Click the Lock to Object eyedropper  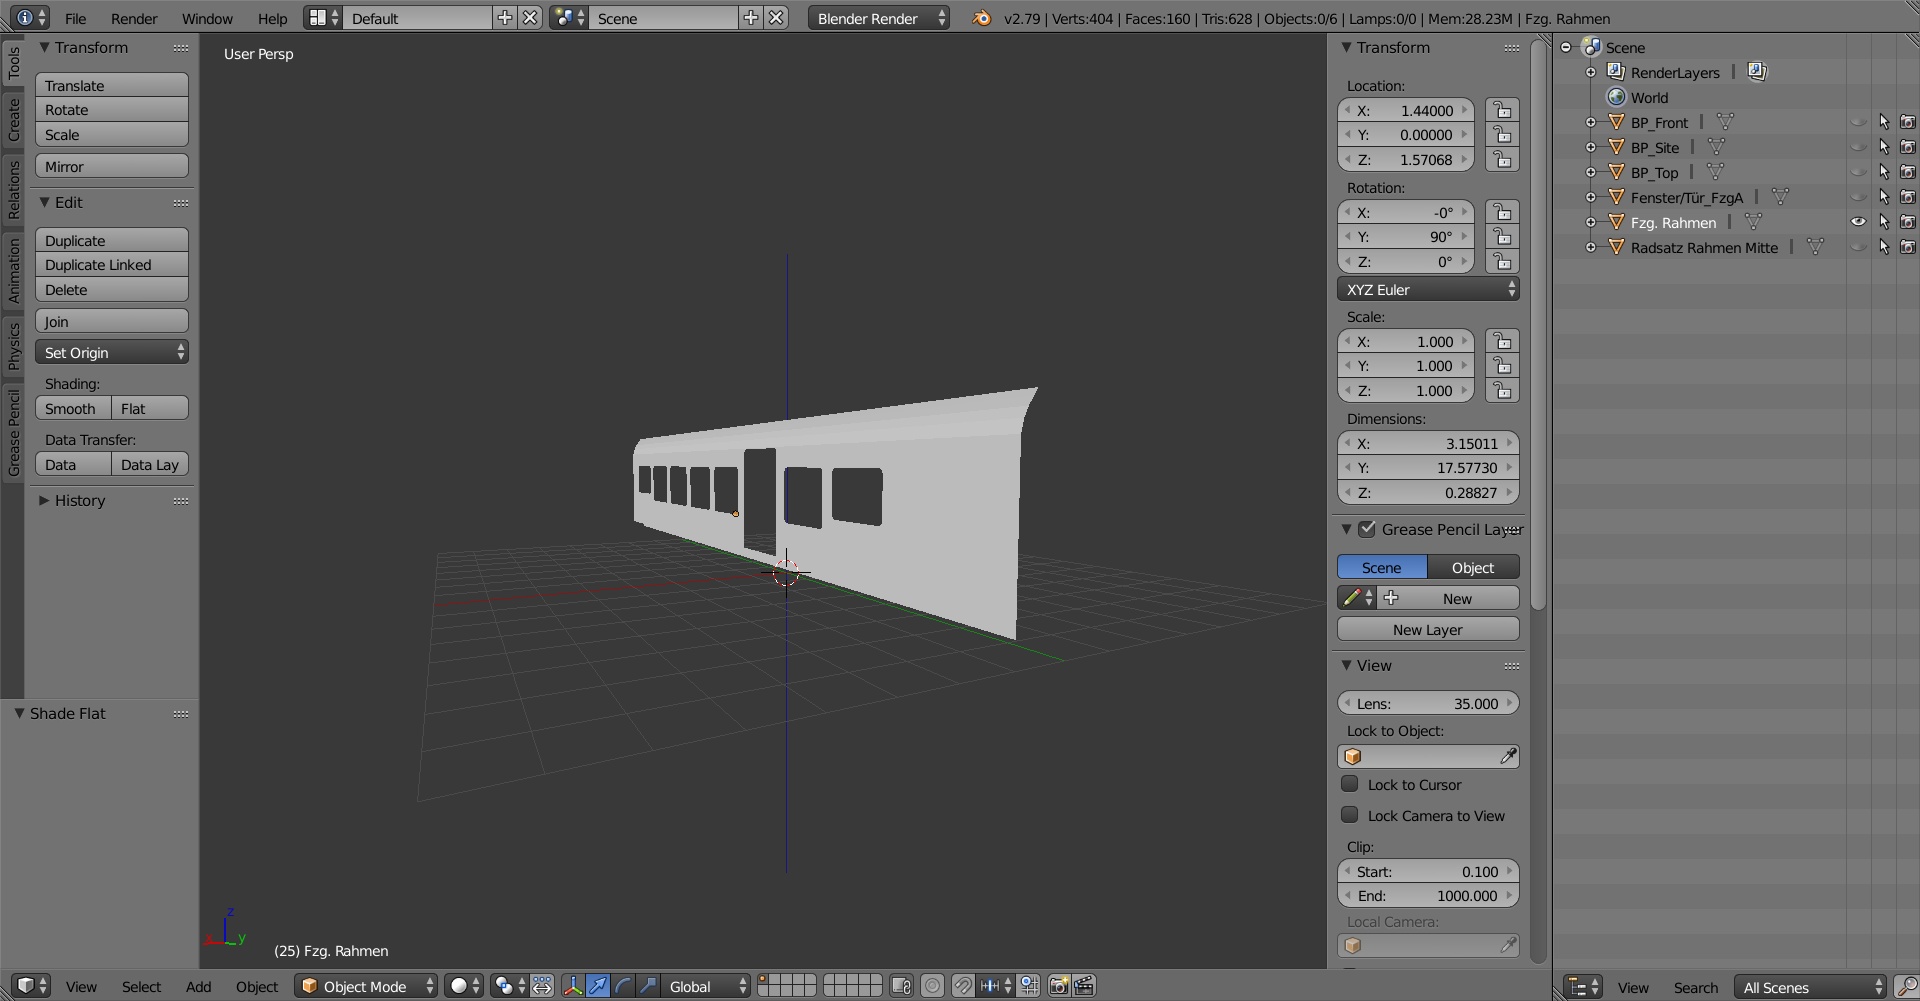coord(1508,757)
